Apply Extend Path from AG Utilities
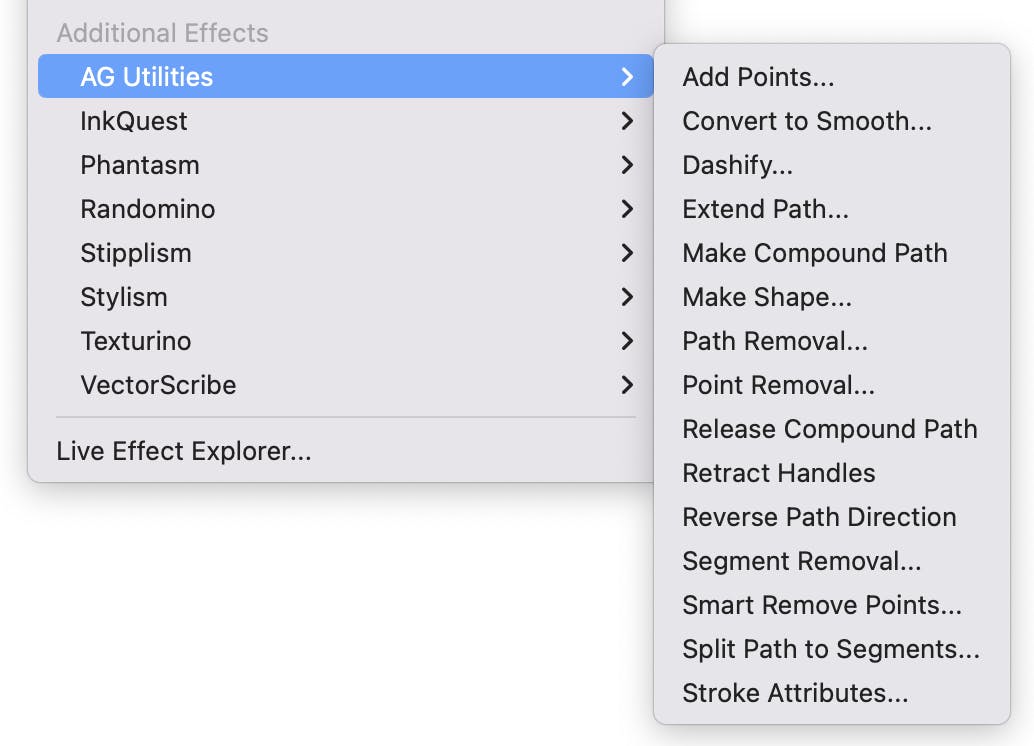 pos(765,209)
